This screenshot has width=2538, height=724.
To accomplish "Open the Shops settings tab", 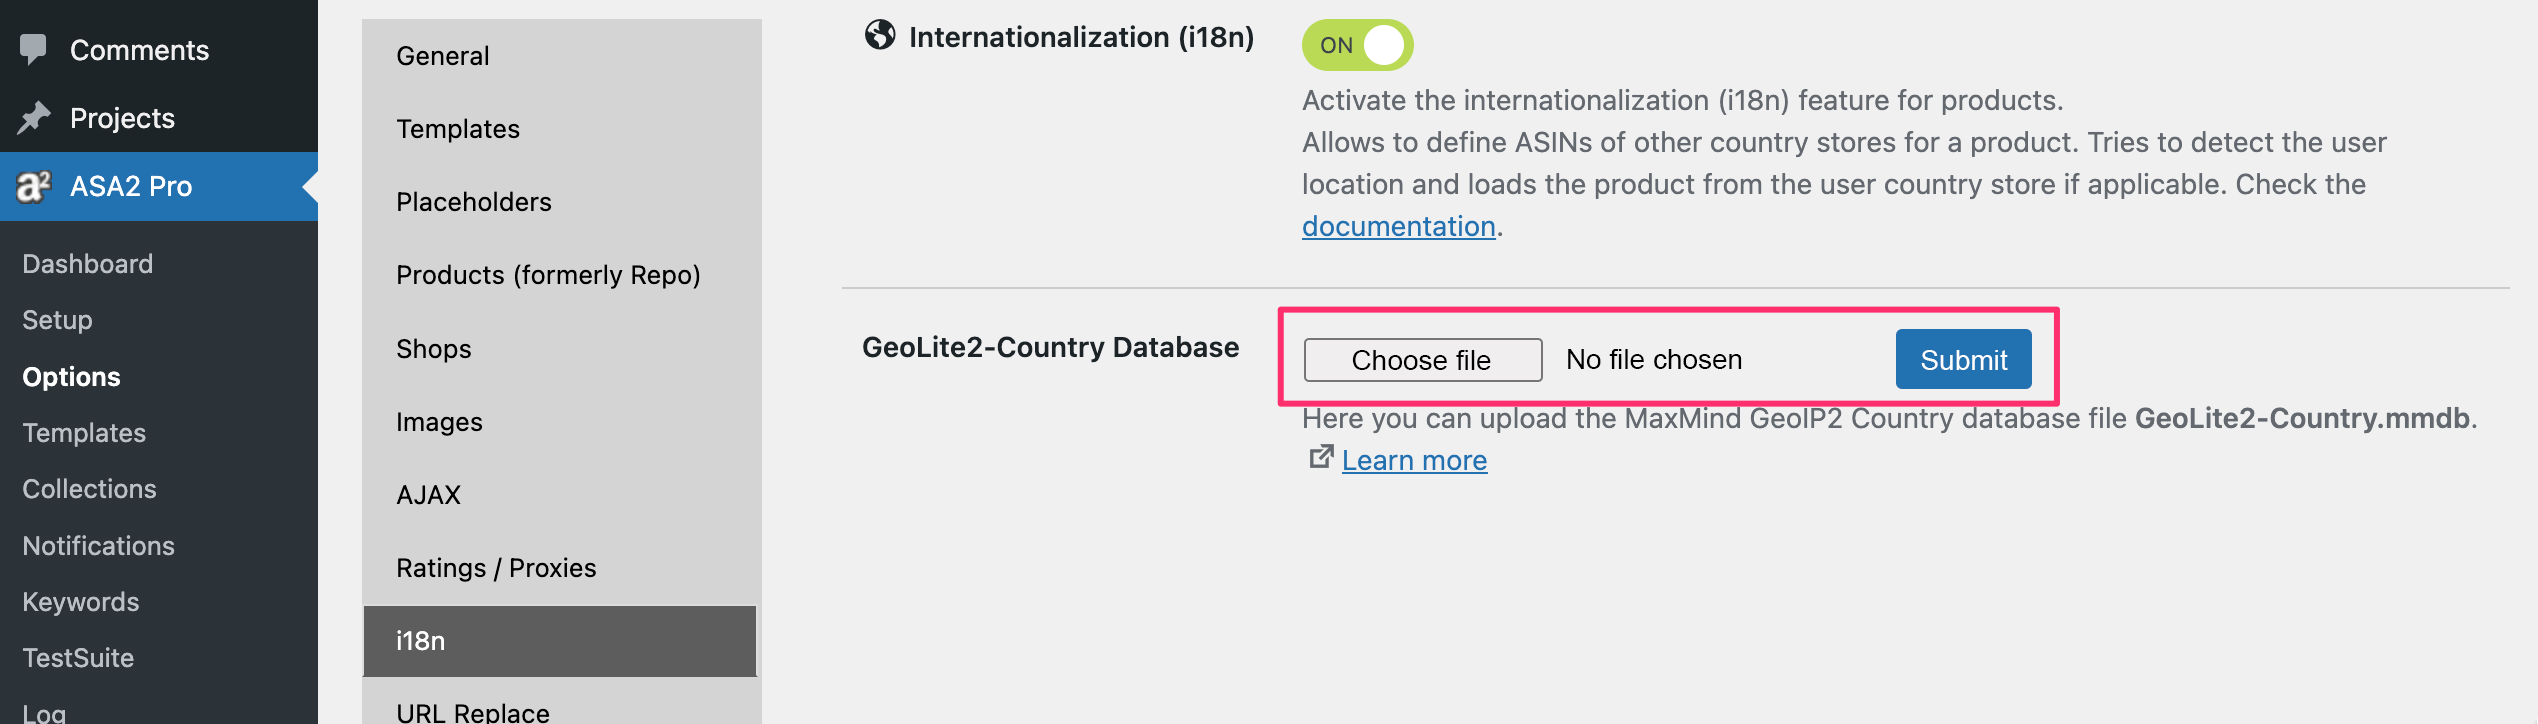I will (433, 348).
